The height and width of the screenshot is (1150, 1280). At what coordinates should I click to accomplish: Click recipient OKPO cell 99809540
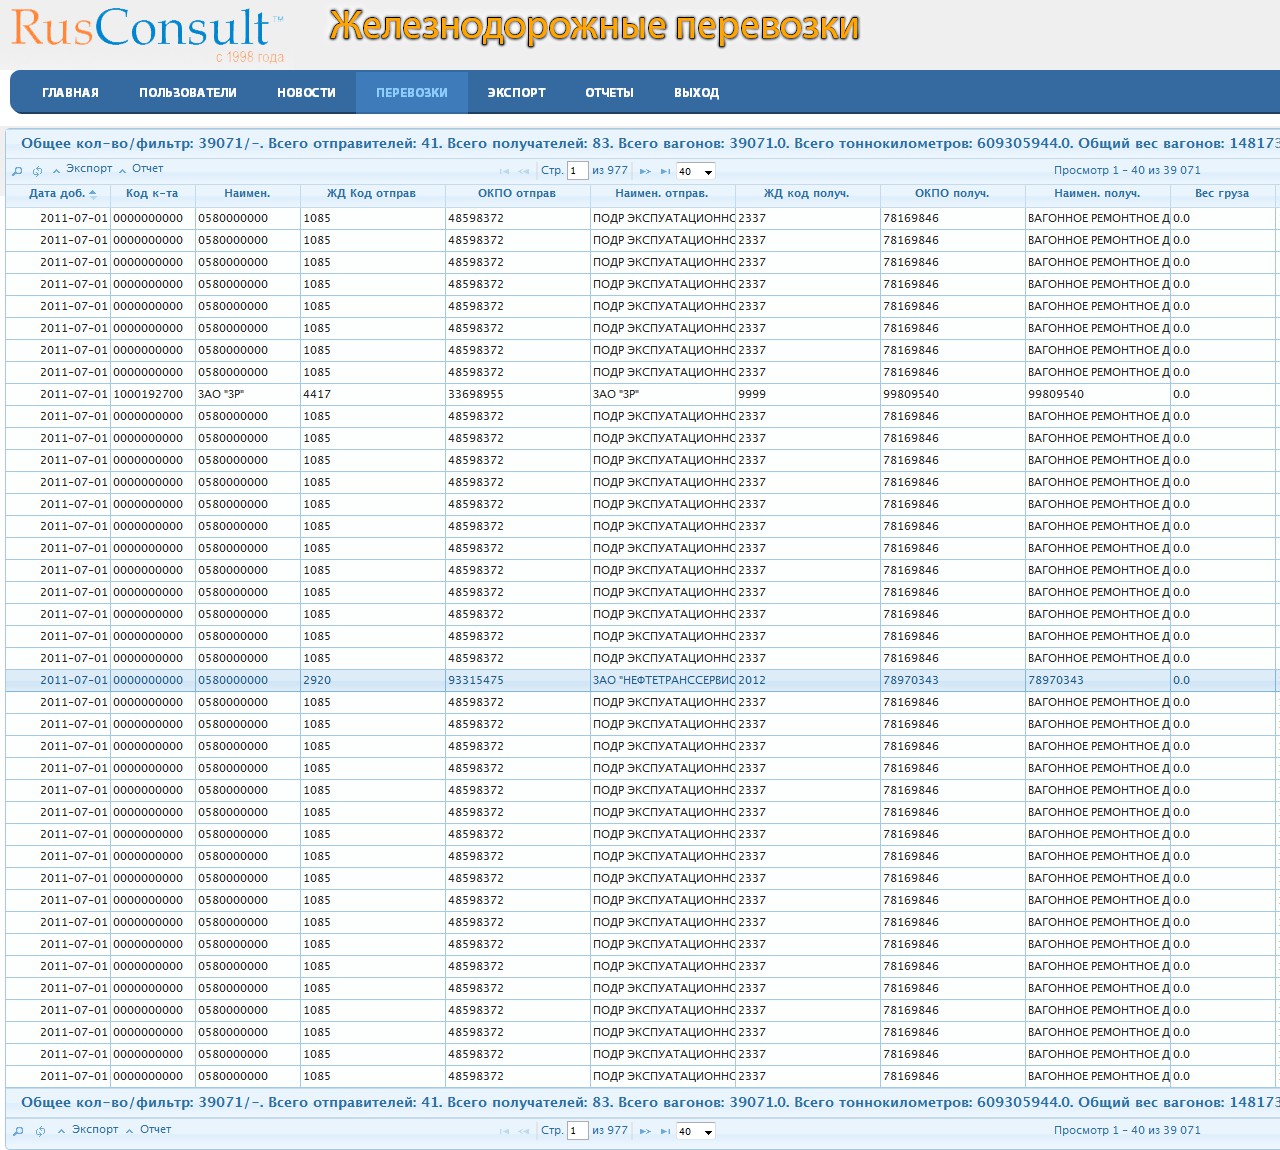952,394
